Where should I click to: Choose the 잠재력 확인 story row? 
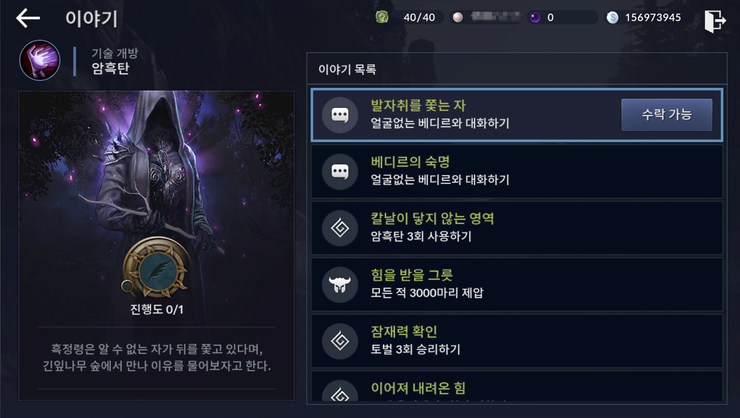coord(517,341)
